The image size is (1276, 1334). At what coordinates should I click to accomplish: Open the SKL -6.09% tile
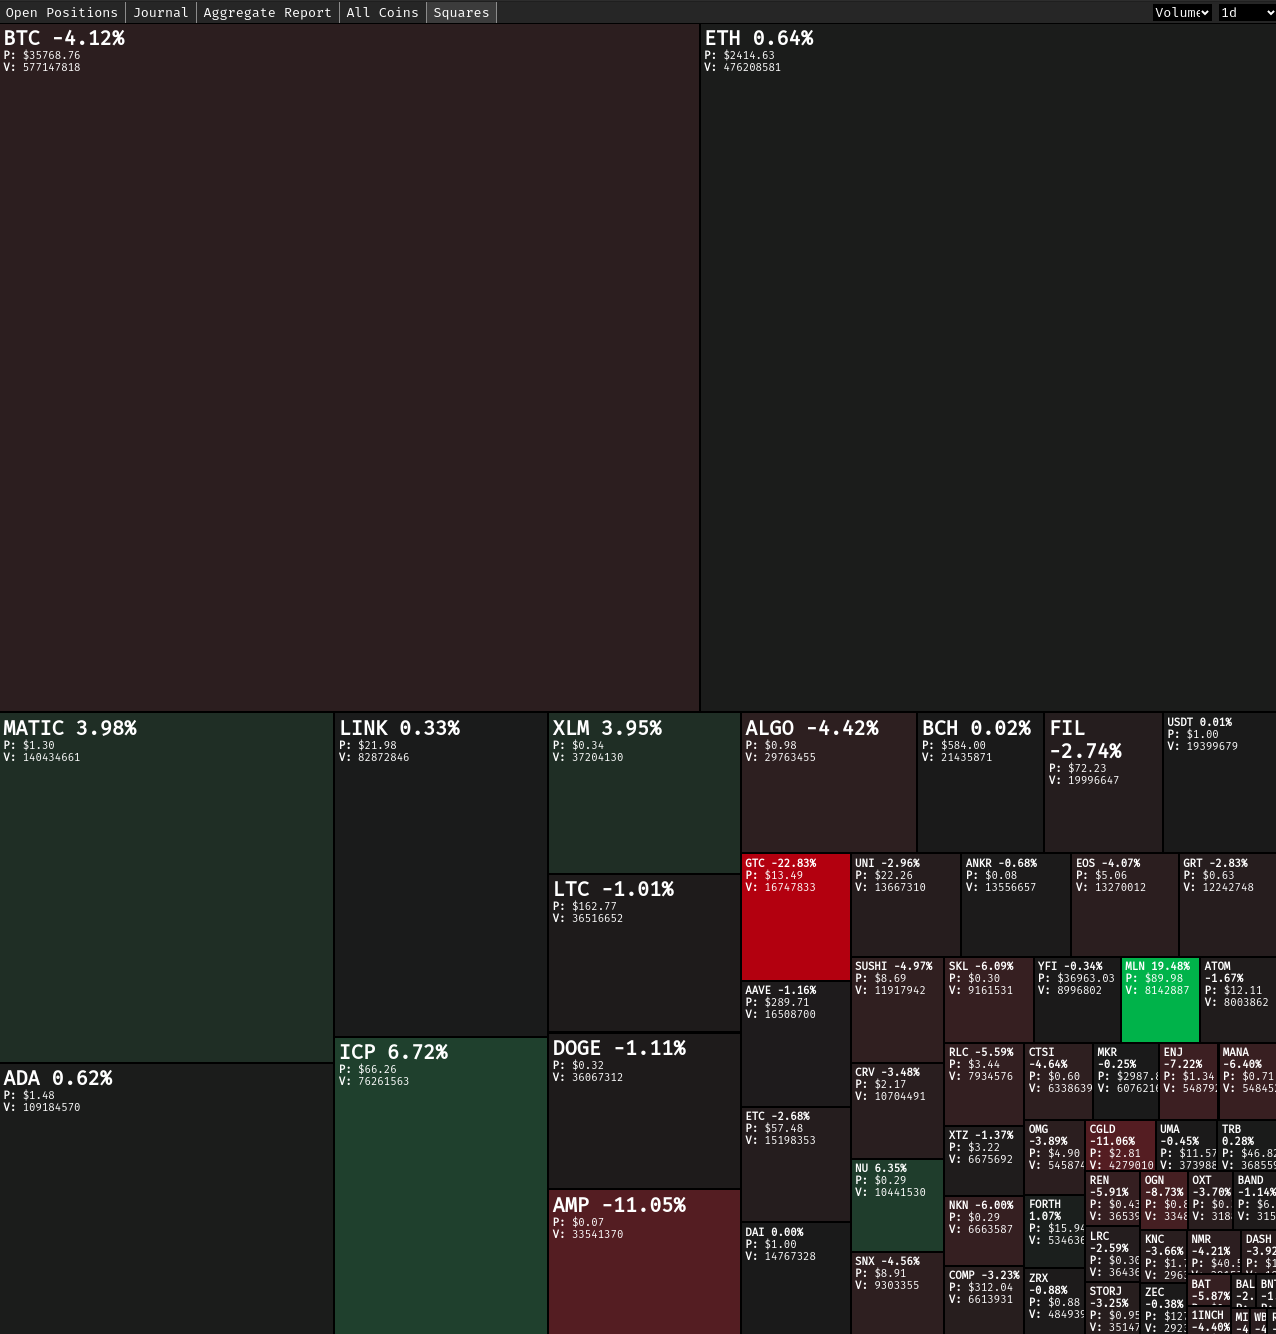(989, 1000)
